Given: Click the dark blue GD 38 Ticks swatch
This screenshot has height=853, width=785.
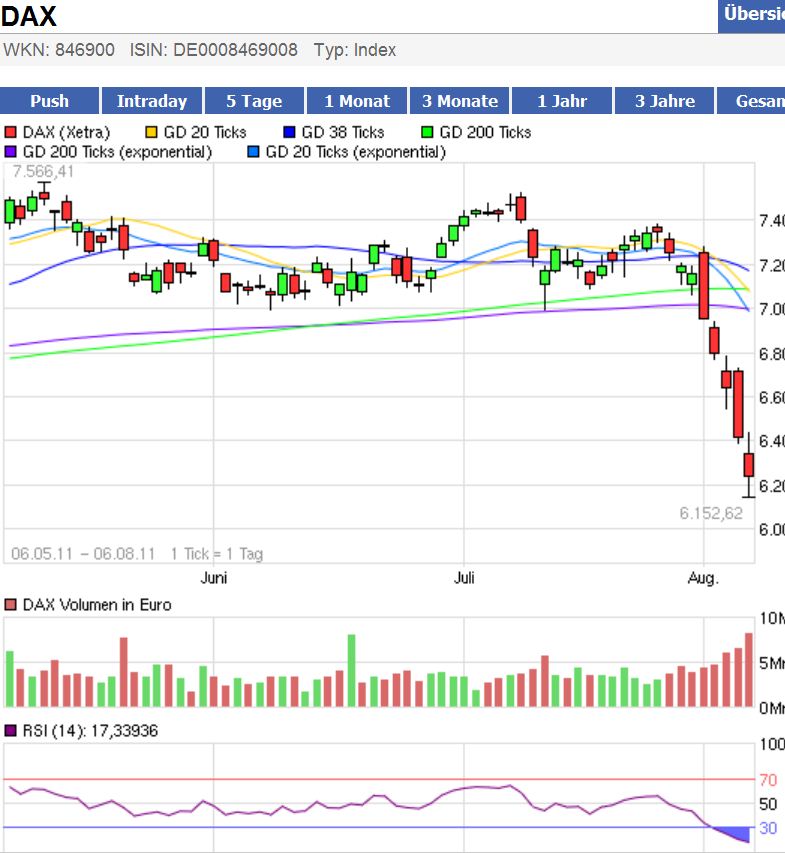Looking at the screenshot, I should pos(289,132).
